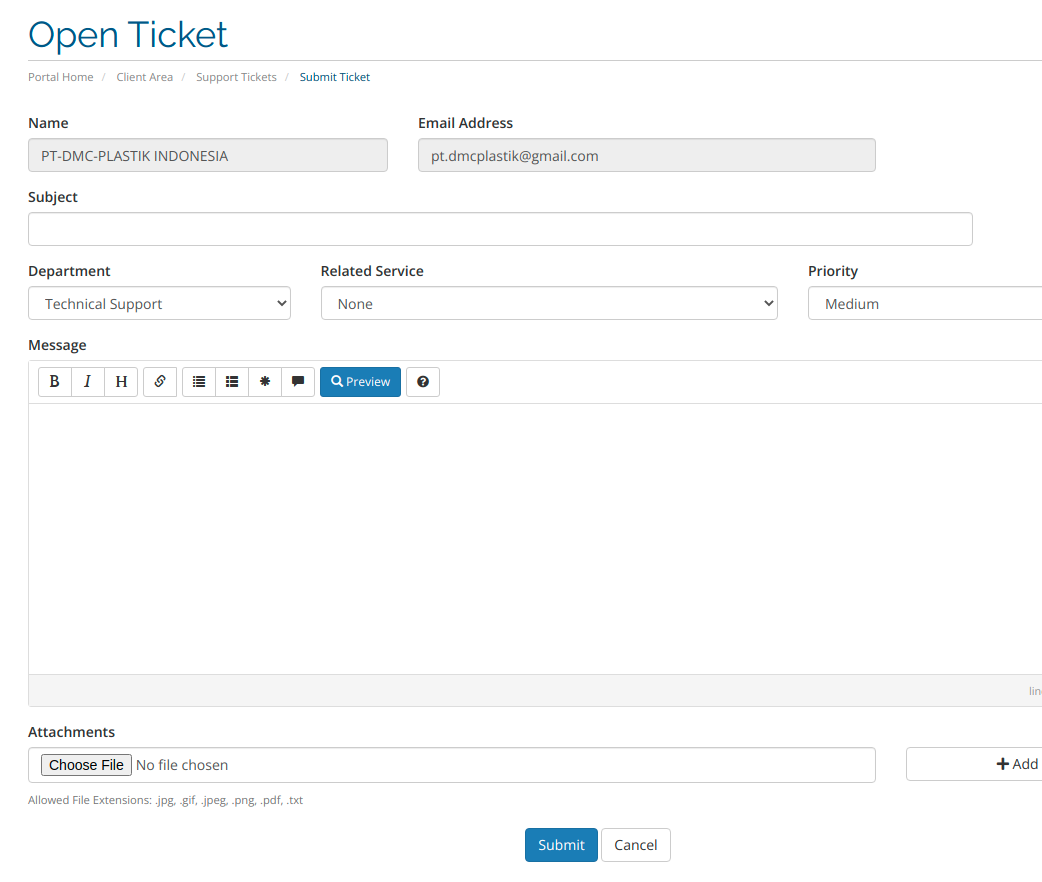Image resolution: width=1042 pixels, height=882 pixels.
Task: Focus the Subject input field
Action: point(500,229)
